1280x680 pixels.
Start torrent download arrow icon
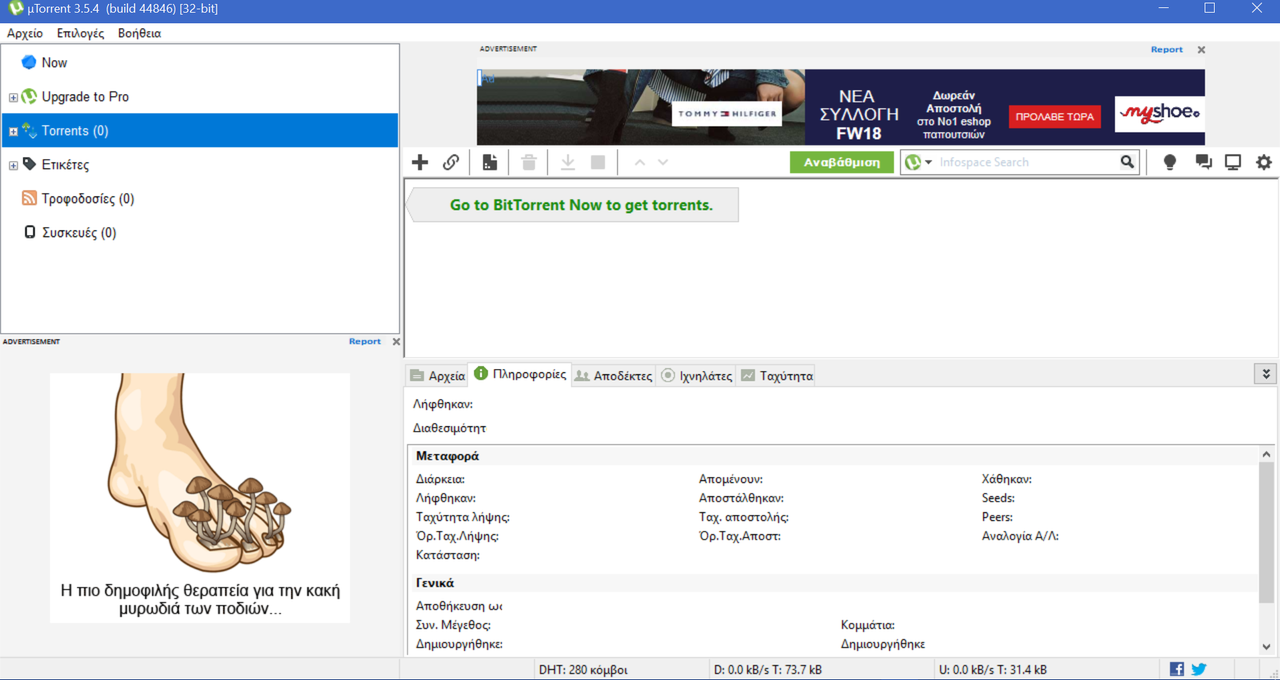(568, 162)
